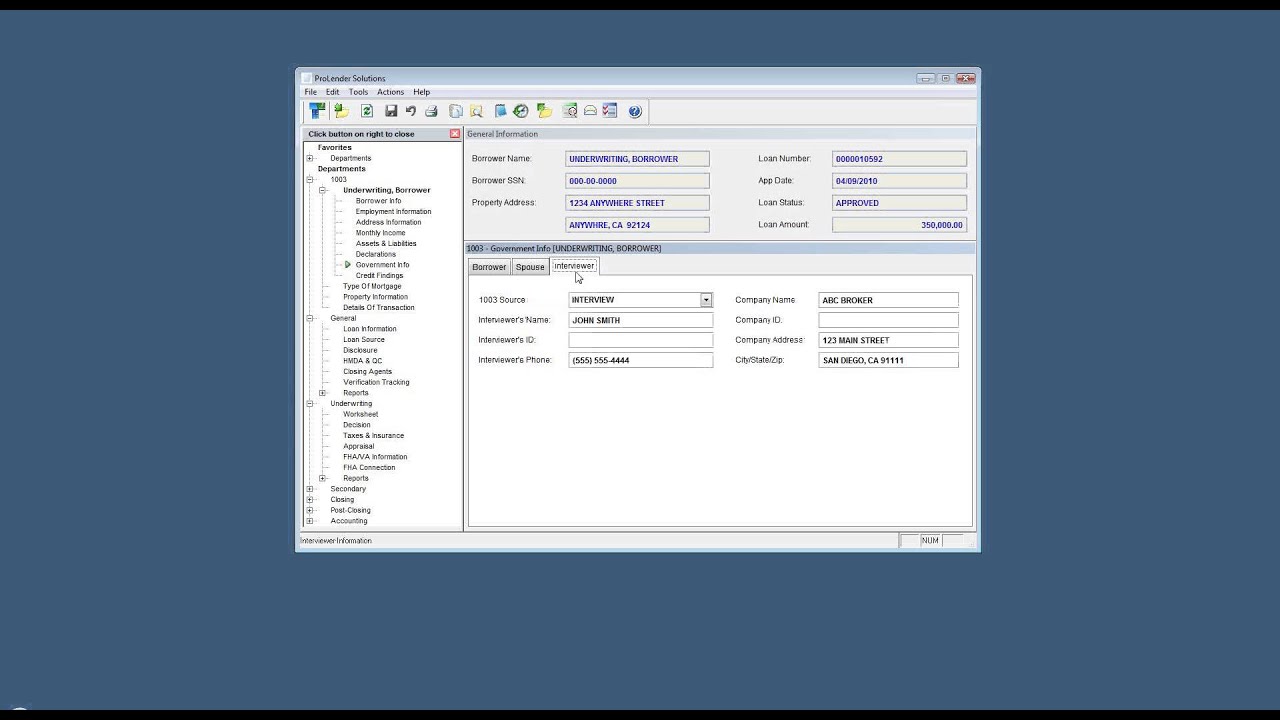
Task: Click the printer toolbar icon
Action: pyautogui.click(x=431, y=111)
